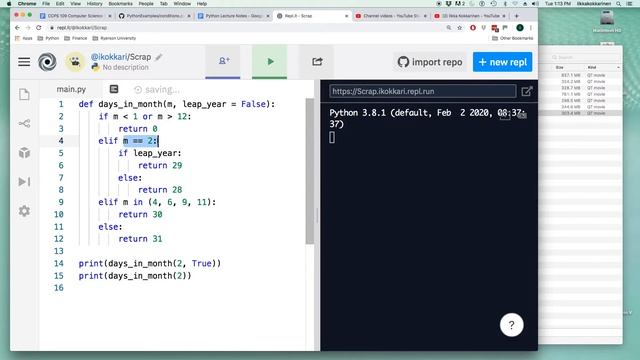Open a new browser tab

516,16
